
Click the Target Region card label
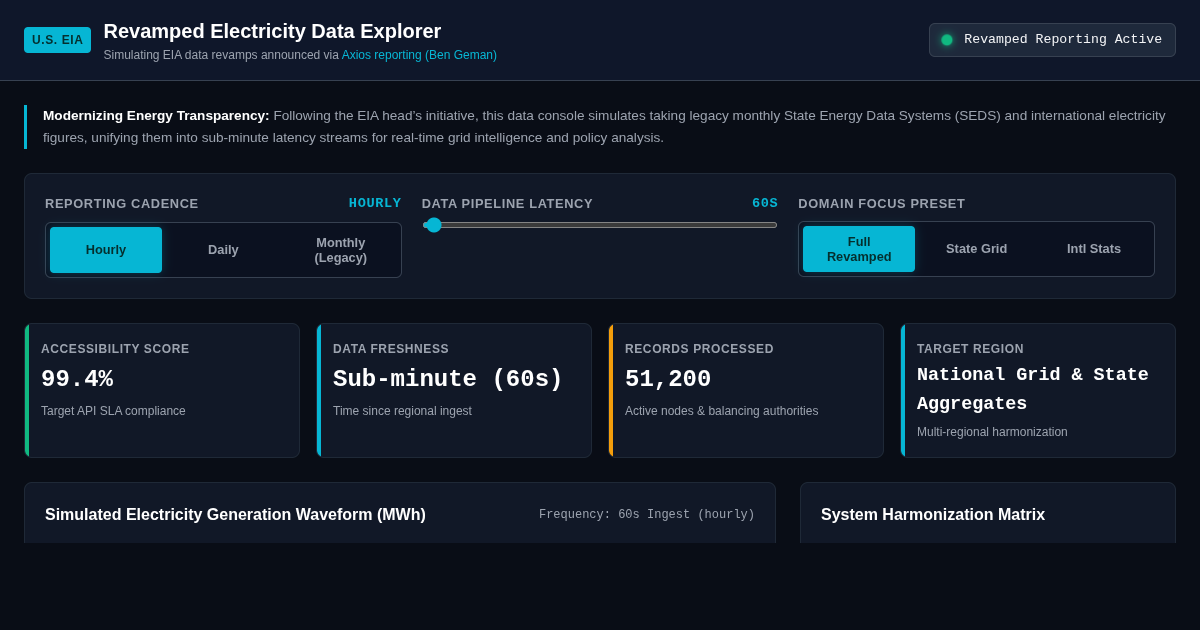point(970,349)
